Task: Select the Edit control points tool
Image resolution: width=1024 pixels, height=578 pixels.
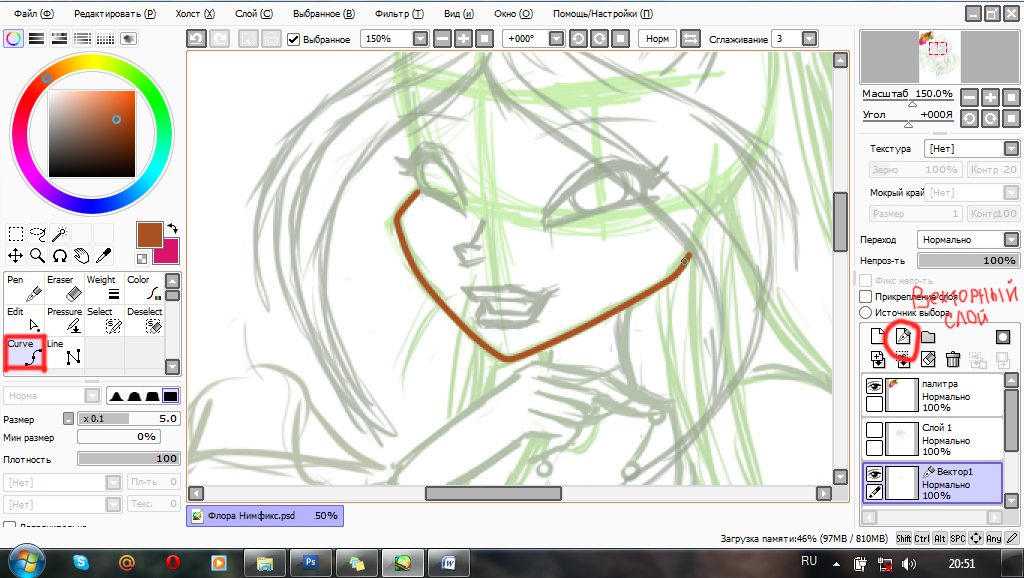Action: 24,320
